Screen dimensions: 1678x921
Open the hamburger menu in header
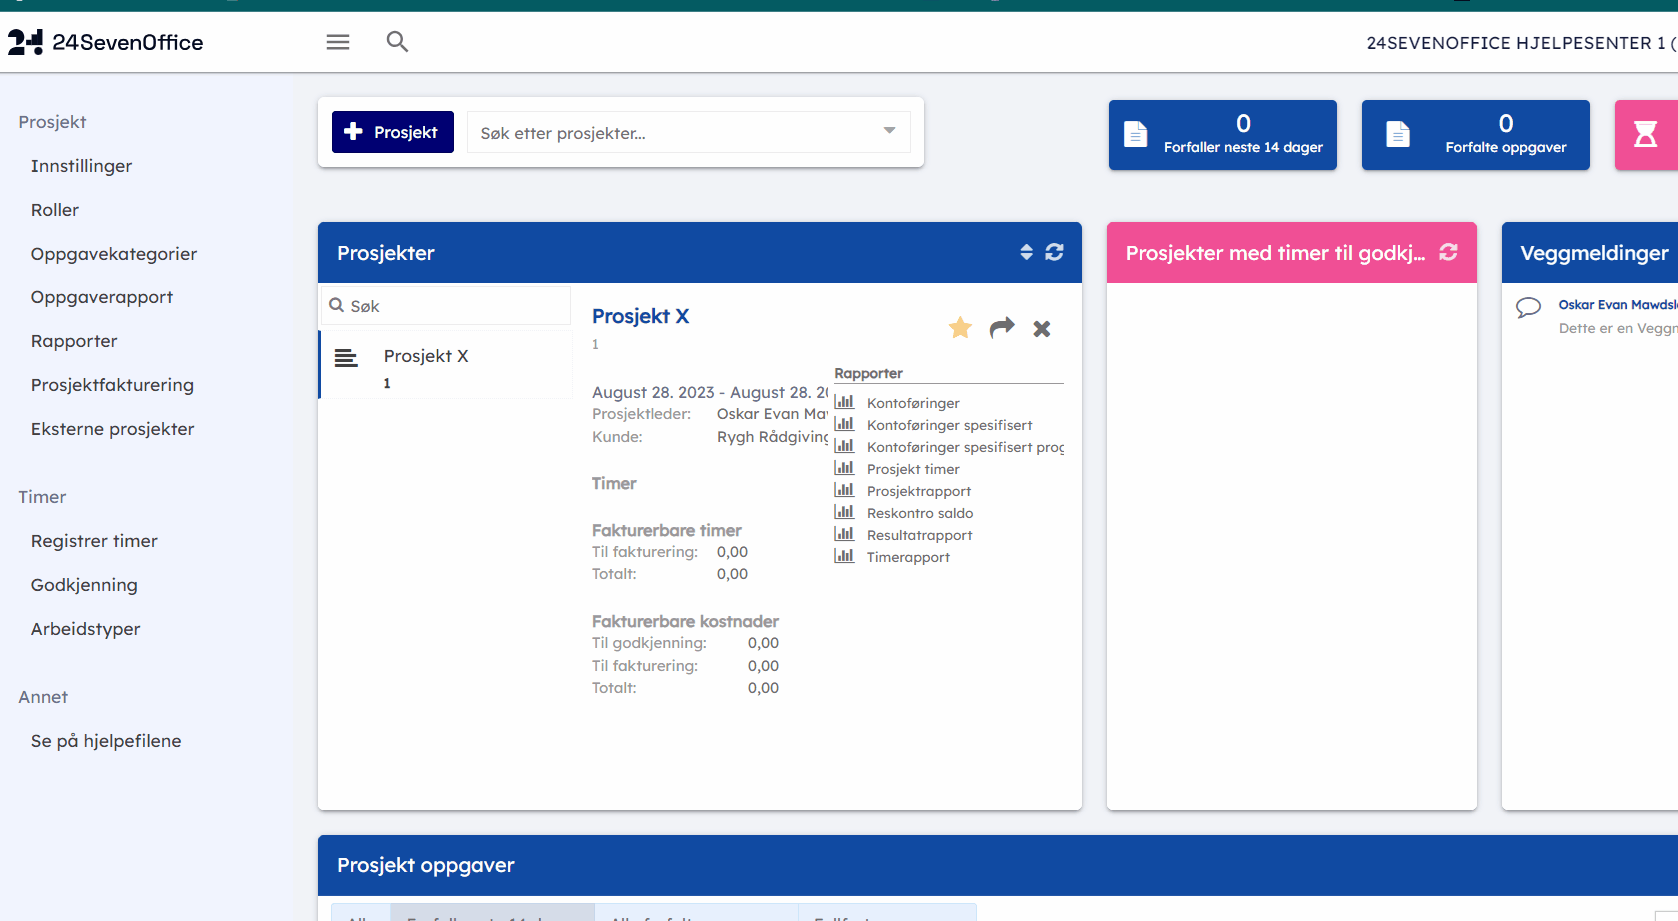click(338, 42)
